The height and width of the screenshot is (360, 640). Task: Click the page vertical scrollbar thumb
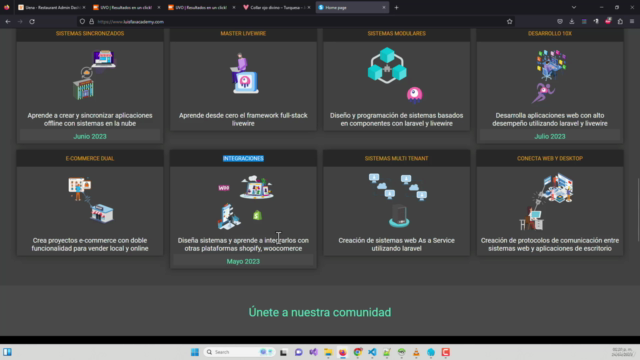638,209
